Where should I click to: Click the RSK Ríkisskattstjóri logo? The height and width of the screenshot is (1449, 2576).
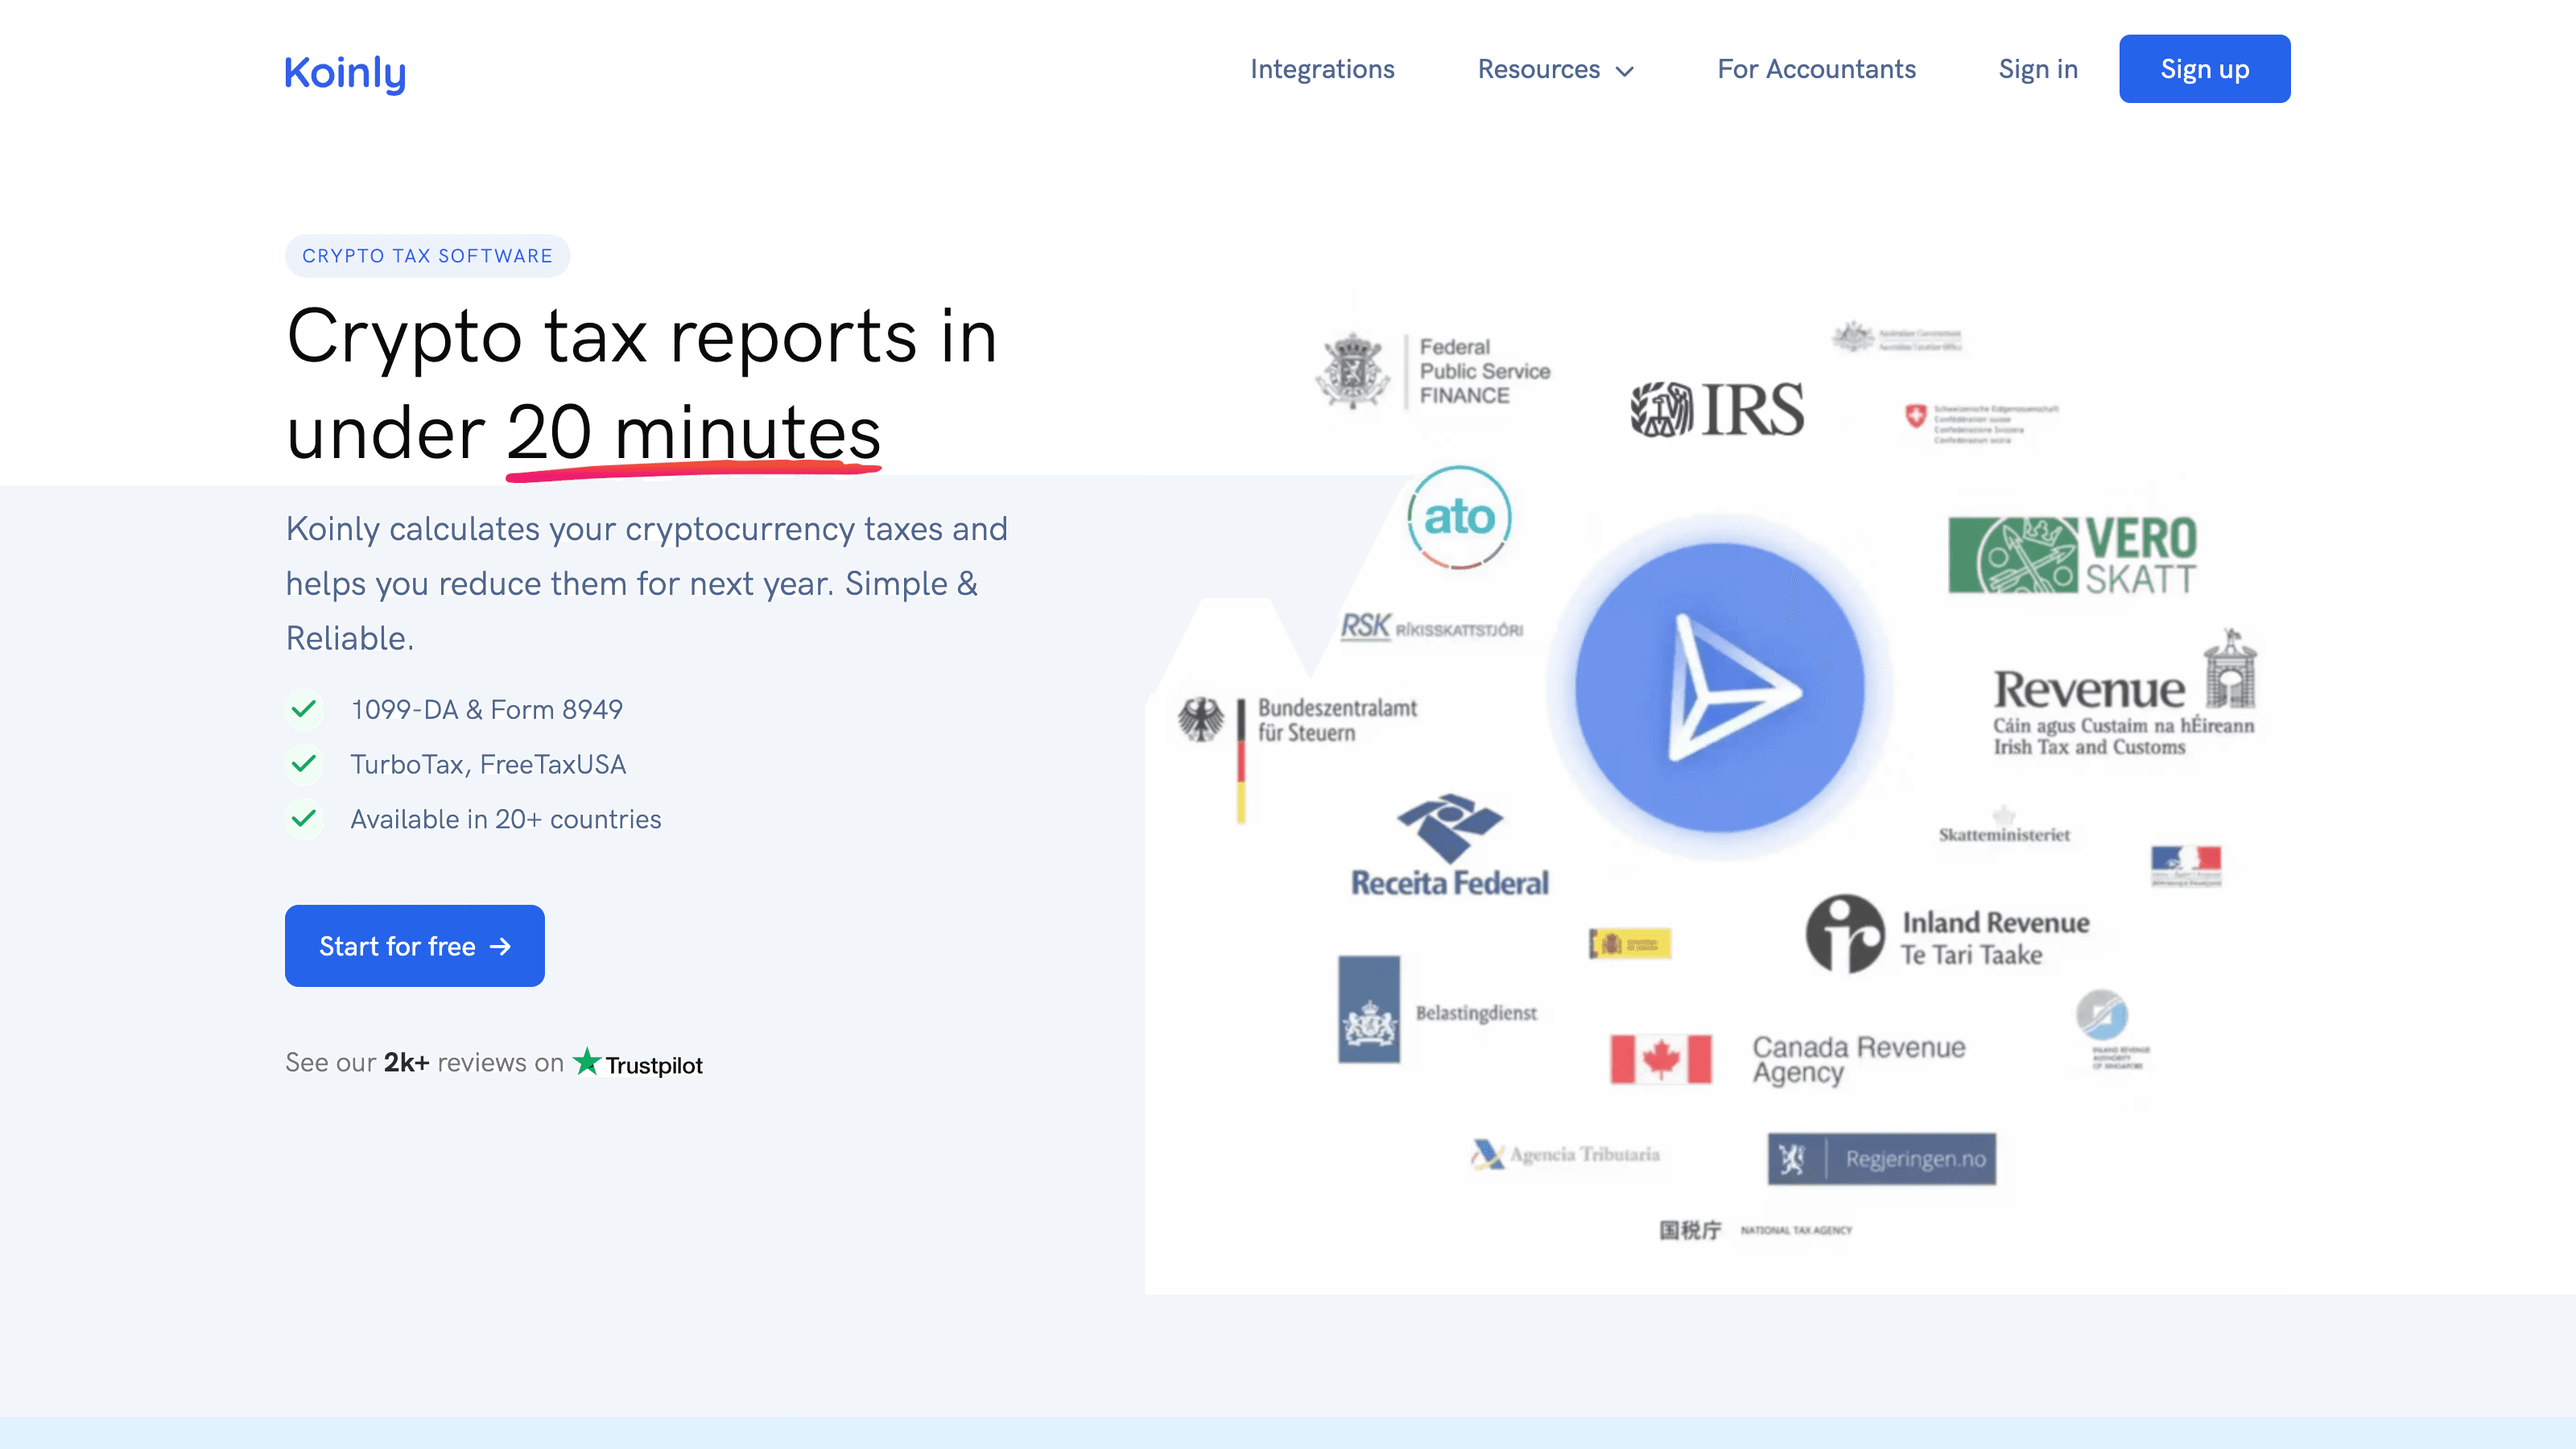[x=1431, y=627]
